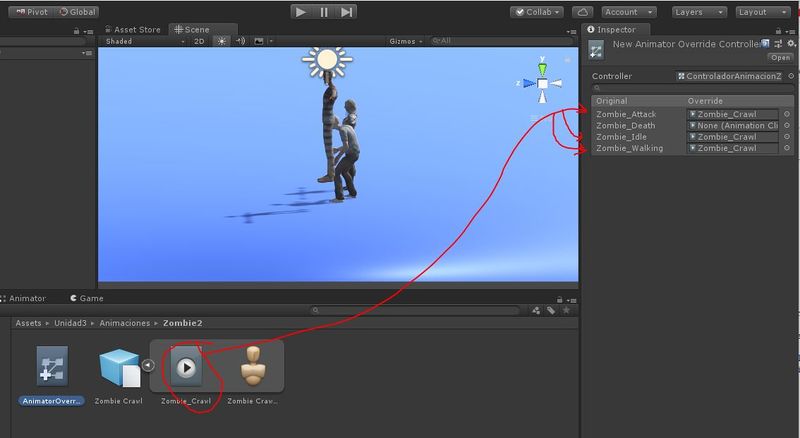This screenshot has height=438, width=800.
Task: Toggle 2D view in Scene
Action: pos(199,41)
